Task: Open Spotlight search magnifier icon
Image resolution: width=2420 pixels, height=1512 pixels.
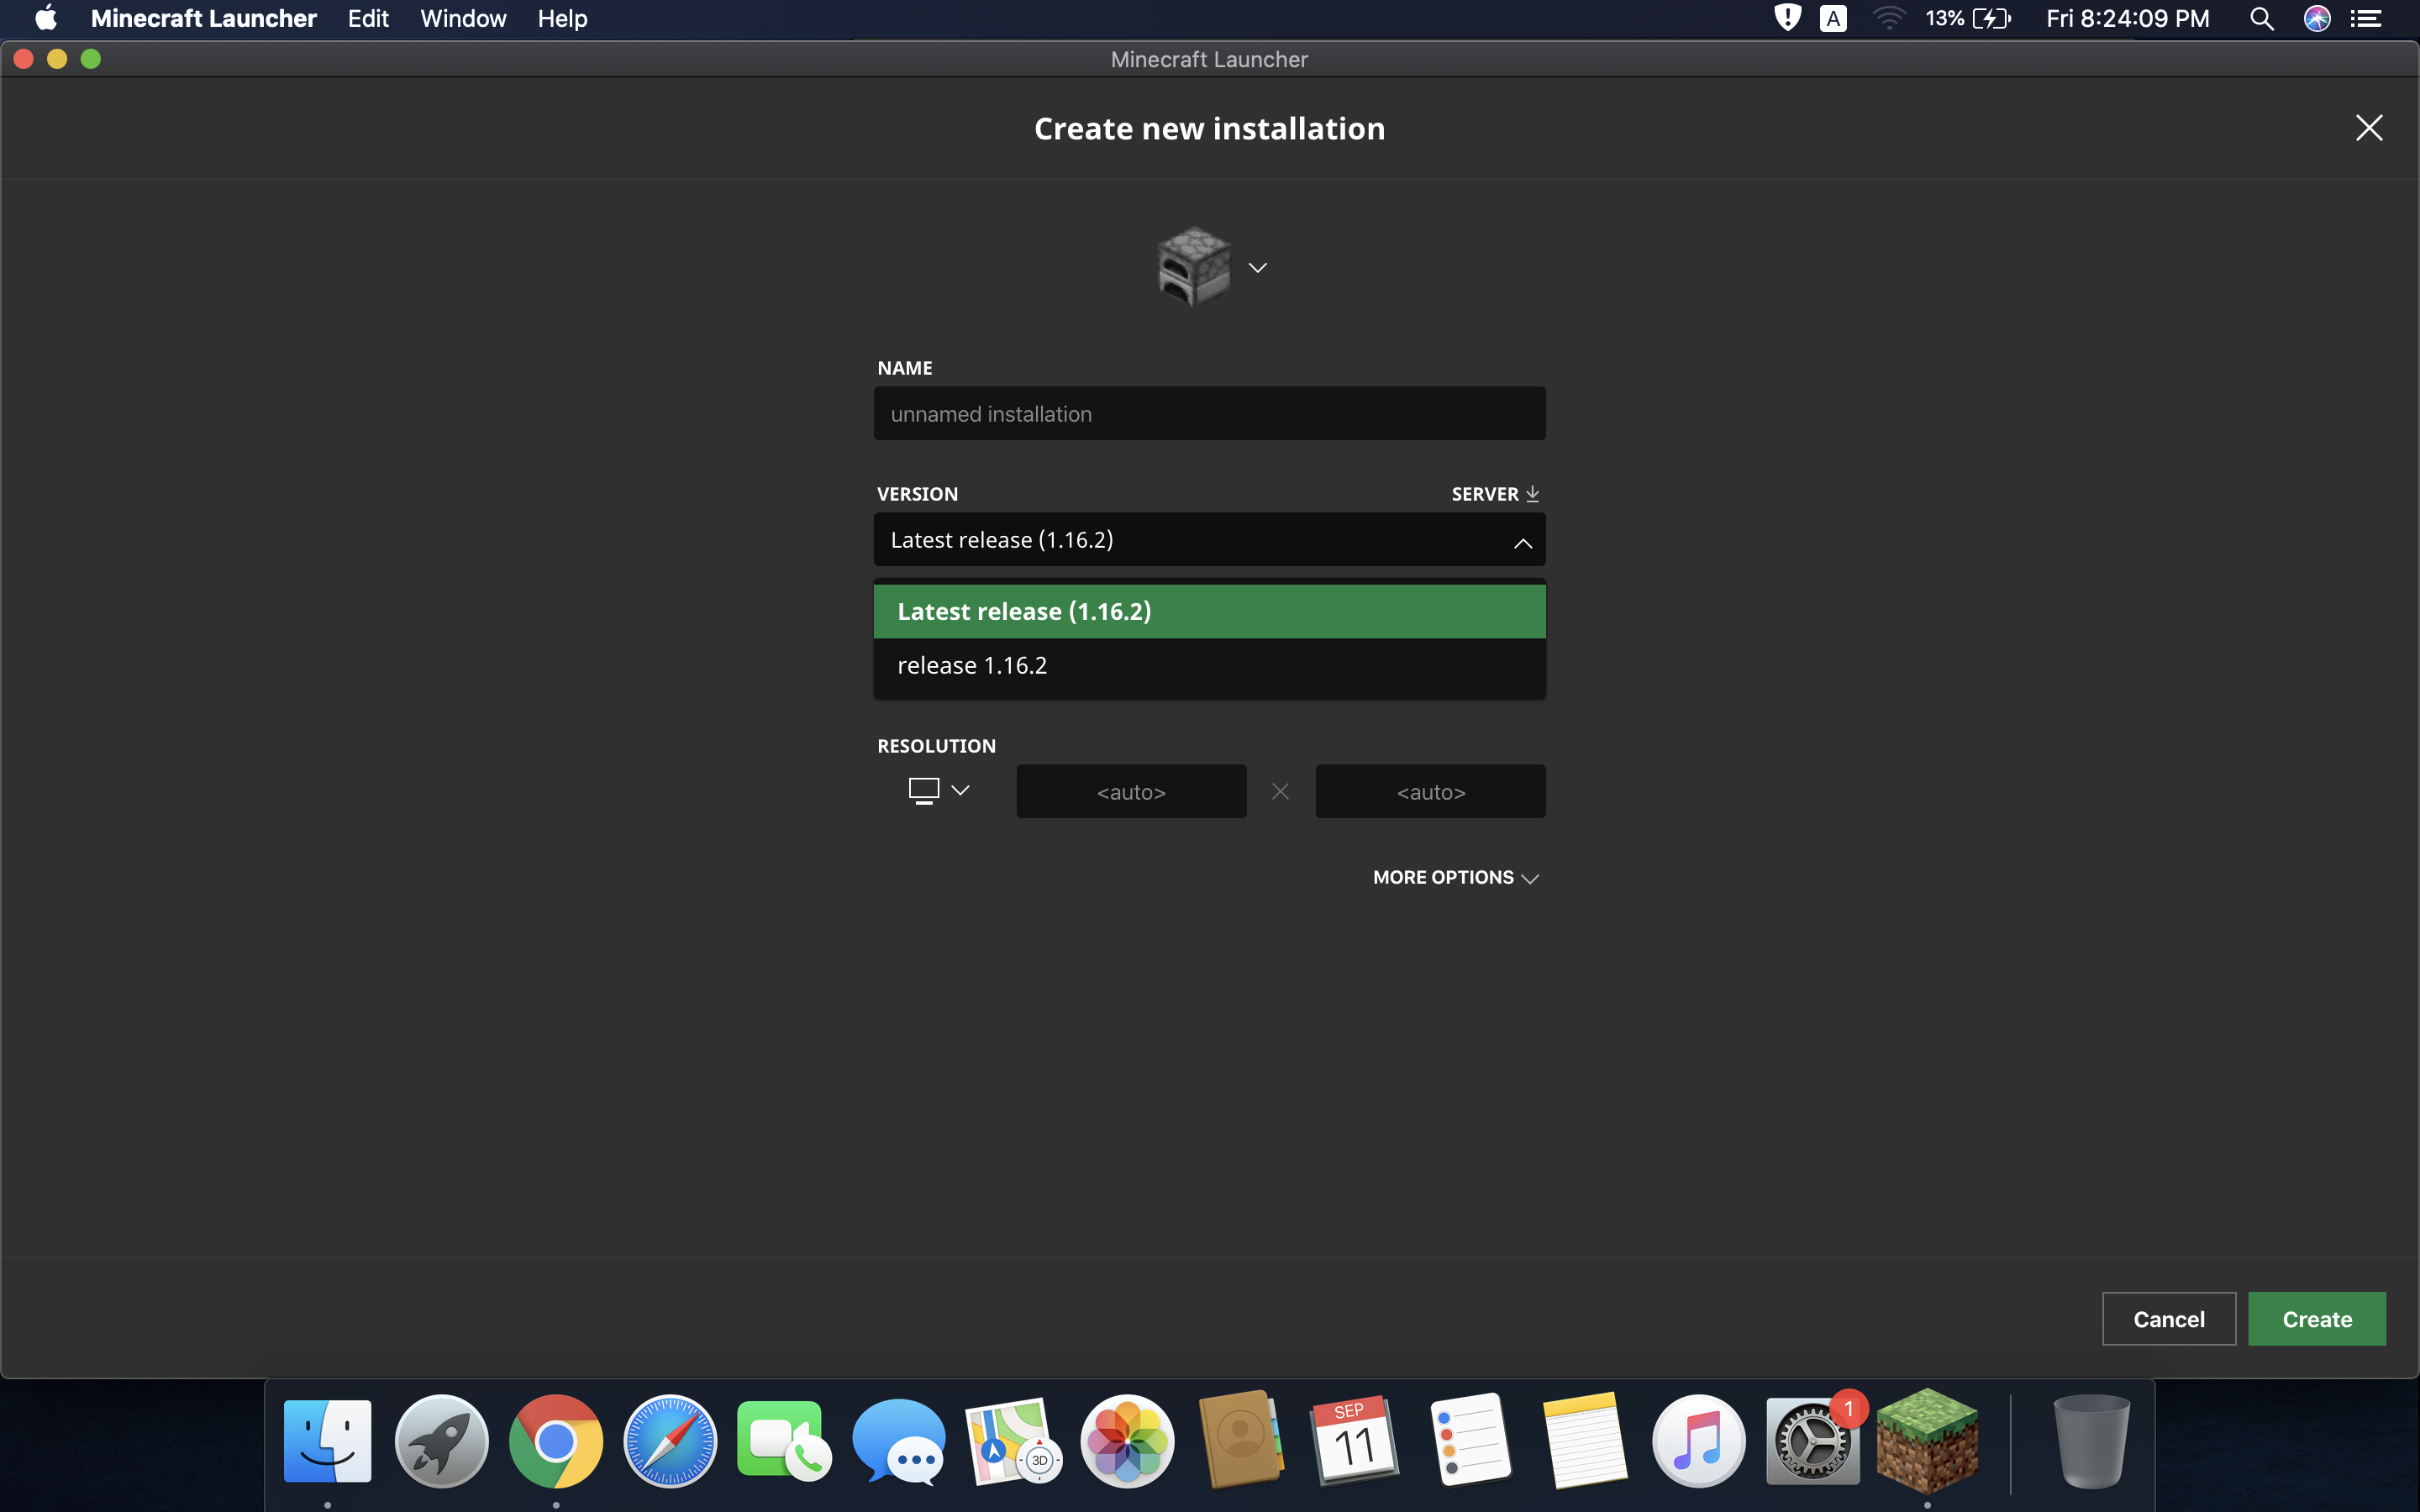Action: pos(2261,19)
